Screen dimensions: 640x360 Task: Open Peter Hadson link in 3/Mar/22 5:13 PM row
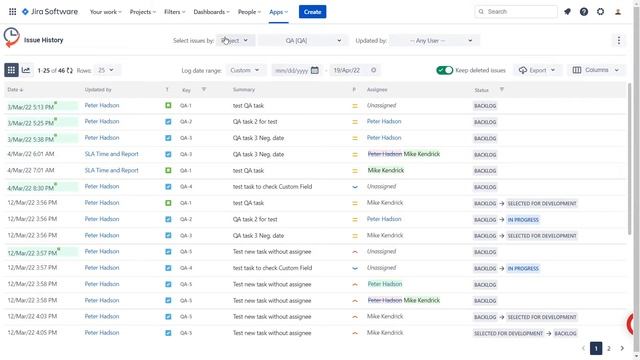coord(102,105)
